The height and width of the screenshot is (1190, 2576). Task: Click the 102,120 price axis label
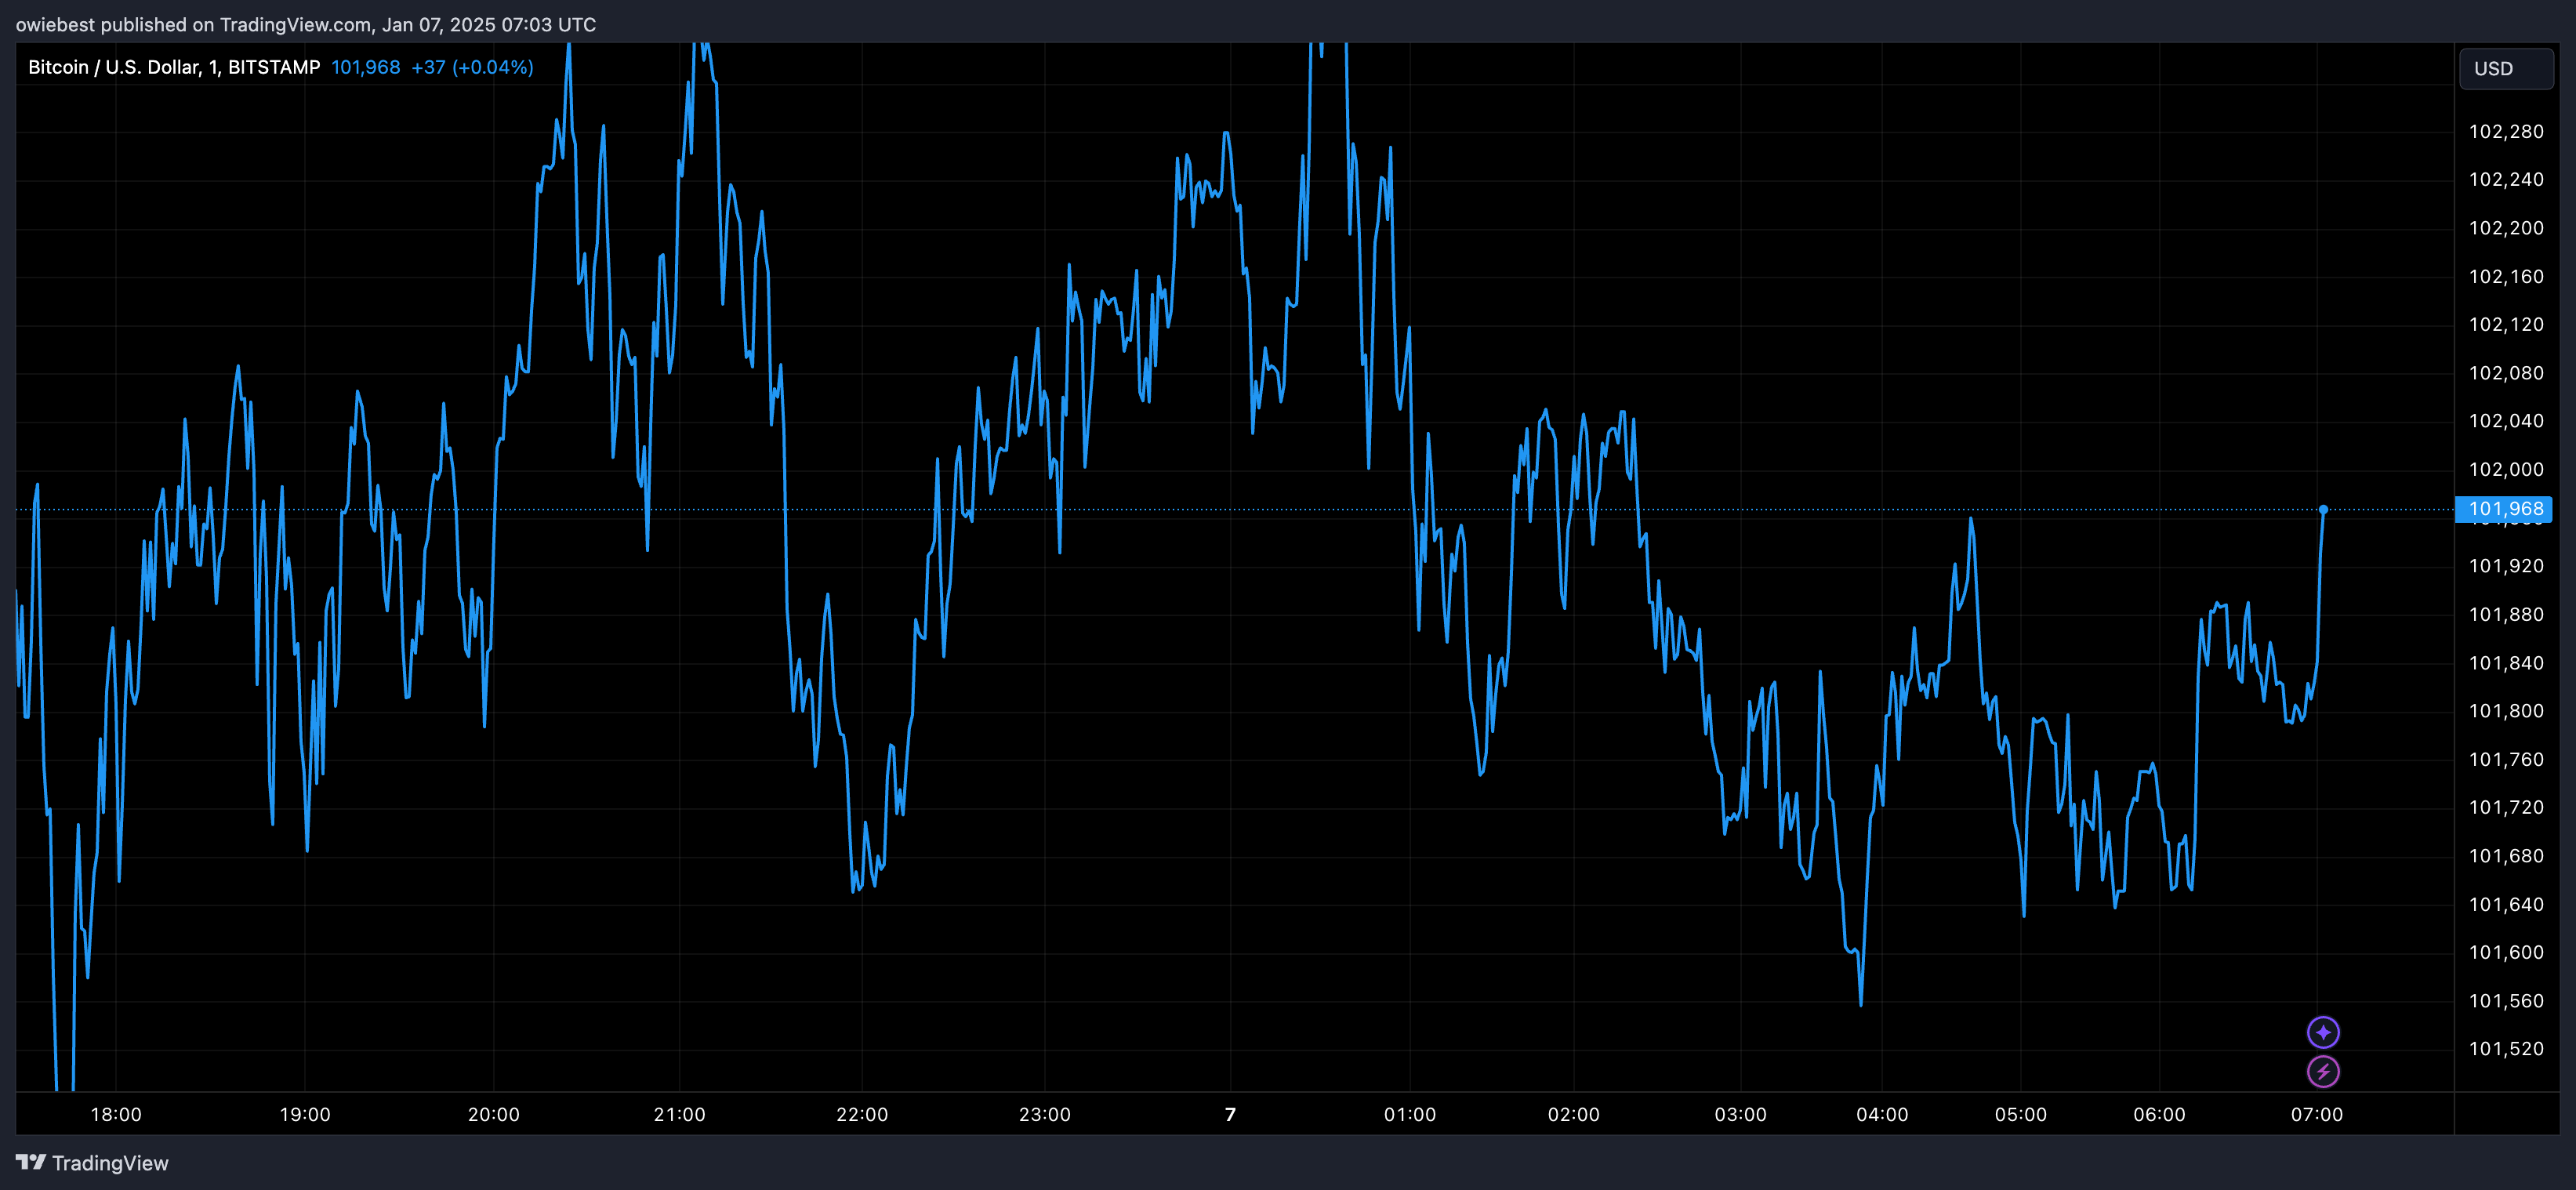(x=2506, y=325)
